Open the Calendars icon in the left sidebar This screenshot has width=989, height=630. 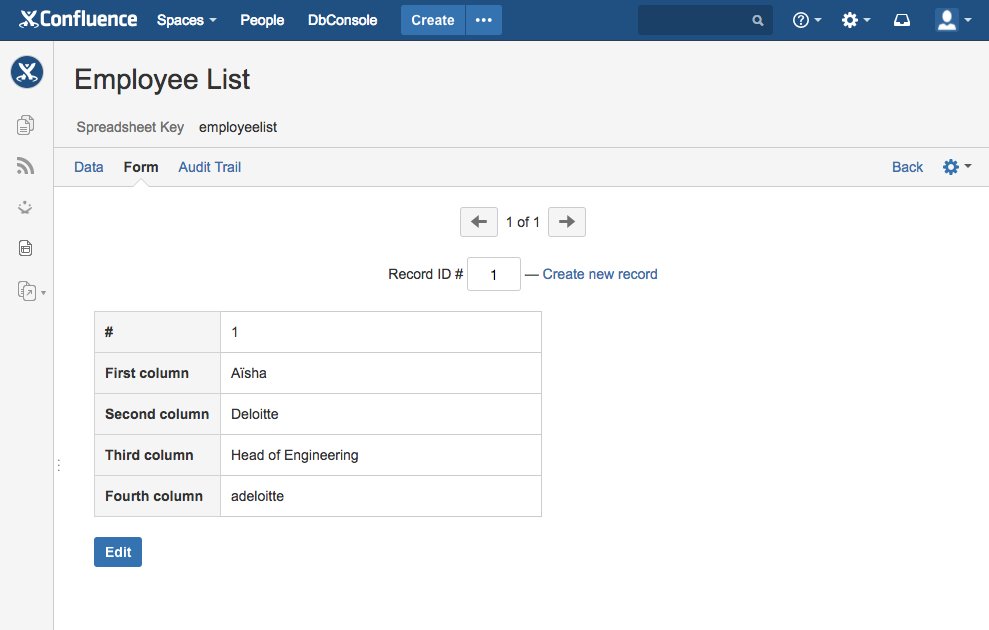[25, 248]
